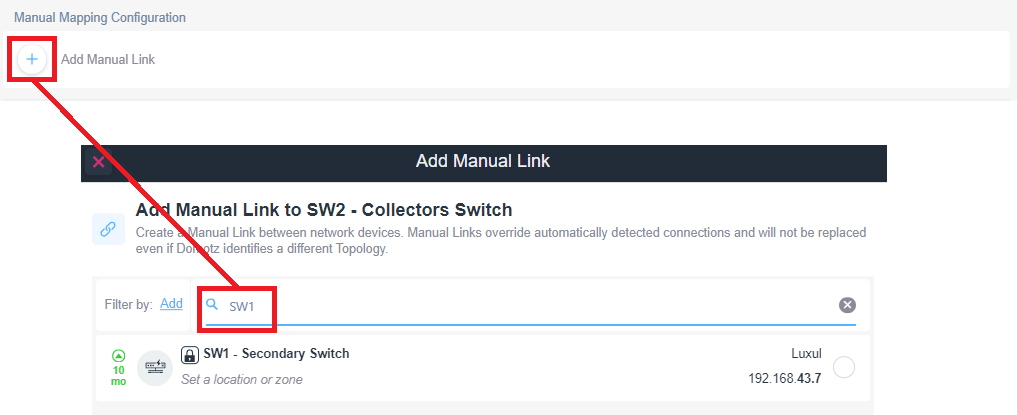The height and width of the screenshot is (415, 1017).
Task: Click the Manual Mapping Configuration heading
Action: coord(100,18)
